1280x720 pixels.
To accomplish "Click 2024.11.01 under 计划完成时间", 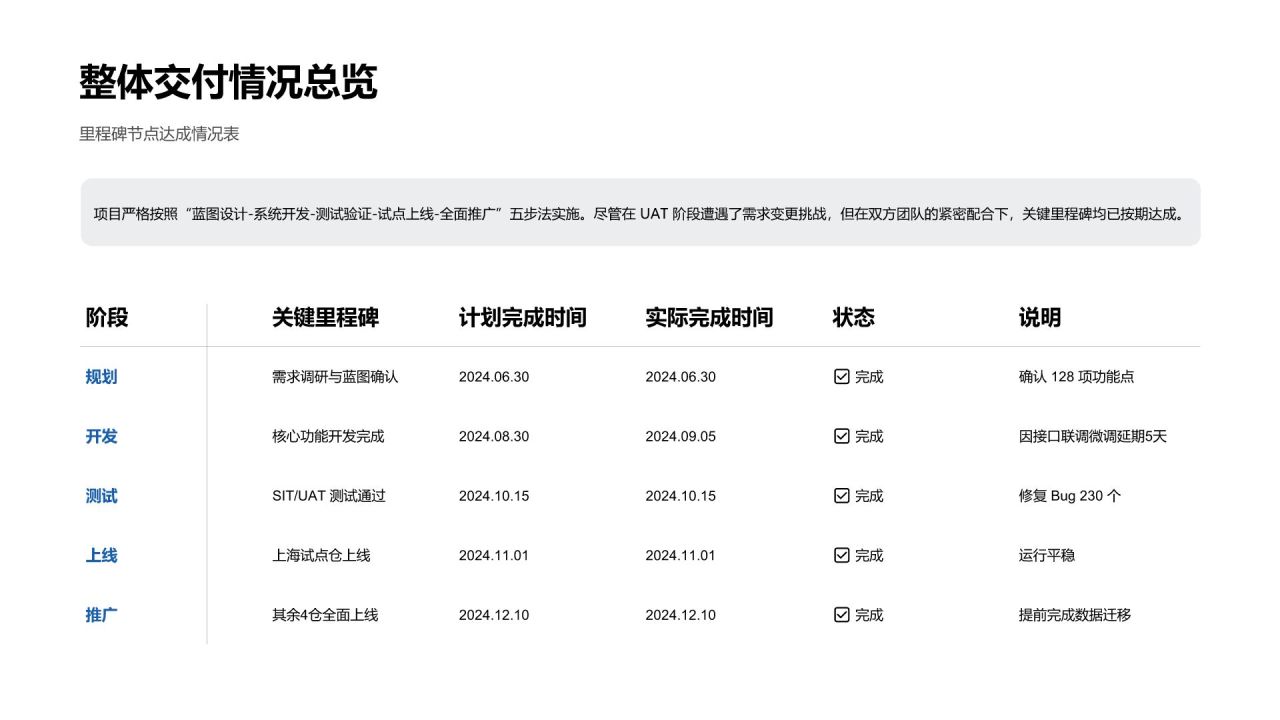I will coord(494,555).
